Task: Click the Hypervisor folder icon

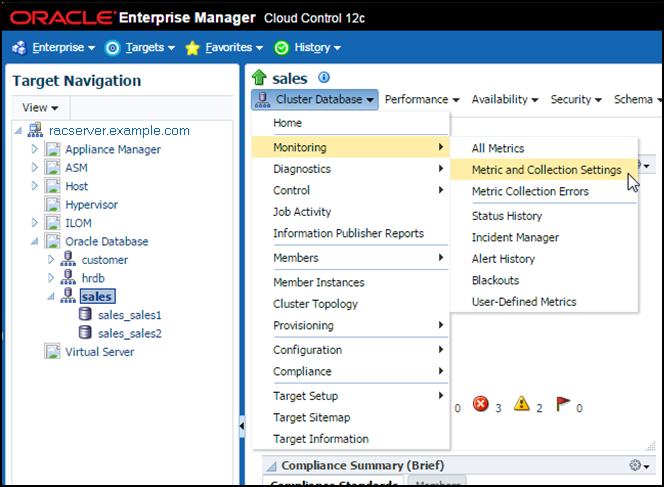Action: point(53,204)
